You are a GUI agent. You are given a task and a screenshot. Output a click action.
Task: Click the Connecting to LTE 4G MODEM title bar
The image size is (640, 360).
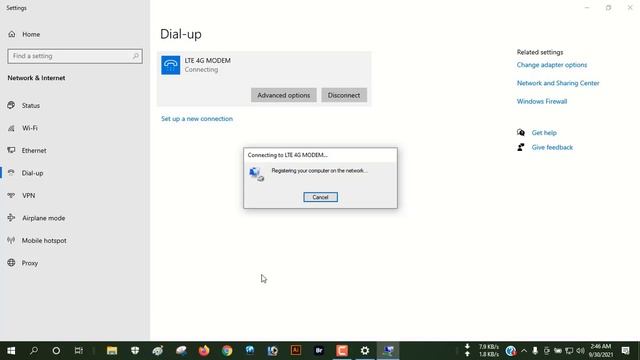320,155
